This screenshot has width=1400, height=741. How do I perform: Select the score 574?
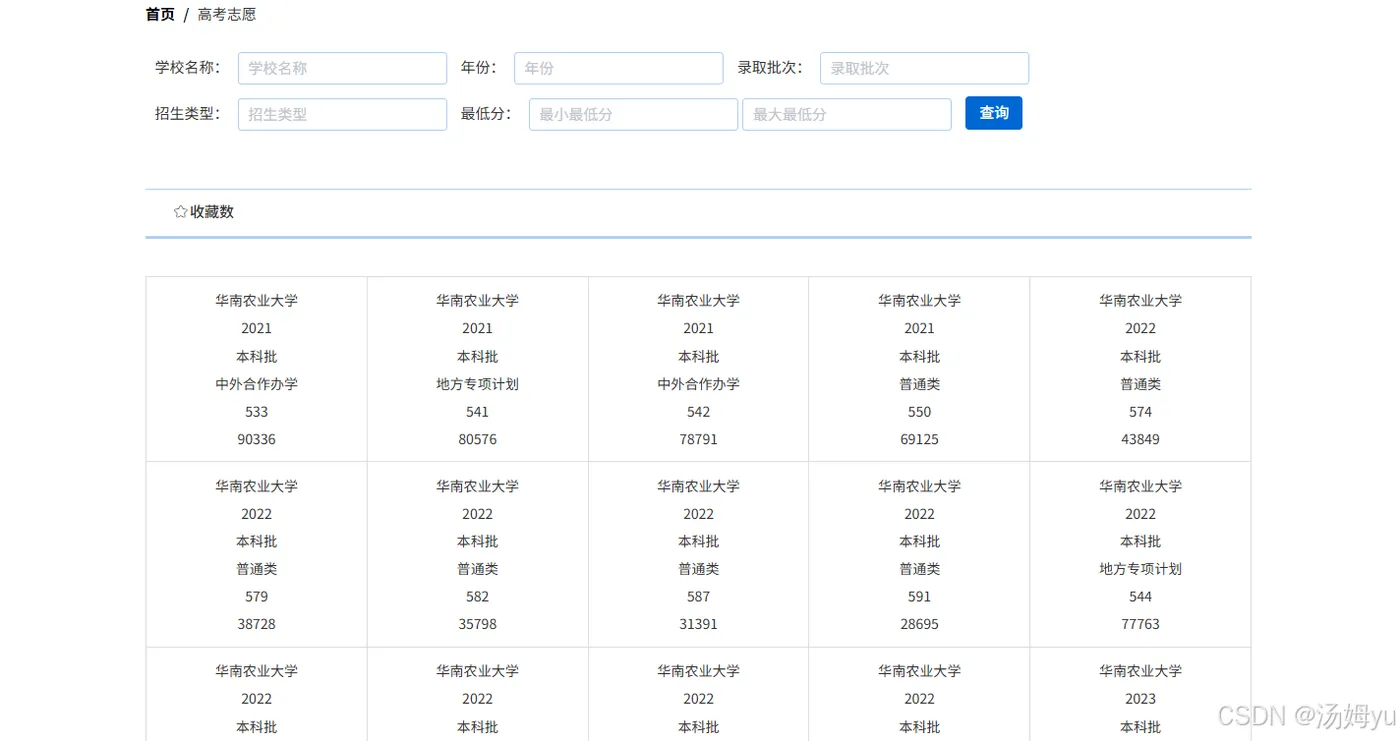tap(1140, 412)
